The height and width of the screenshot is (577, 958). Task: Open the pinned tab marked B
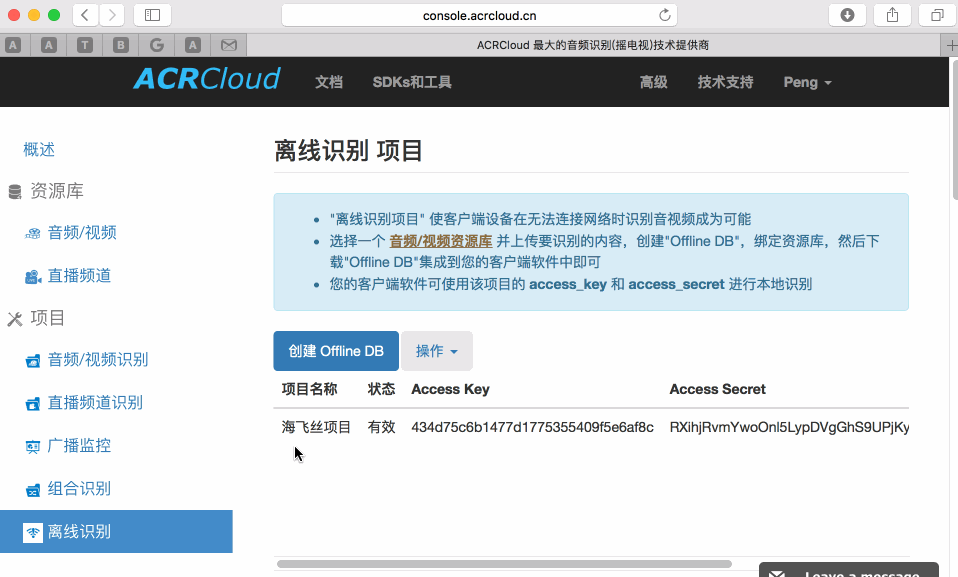point(121,45)
